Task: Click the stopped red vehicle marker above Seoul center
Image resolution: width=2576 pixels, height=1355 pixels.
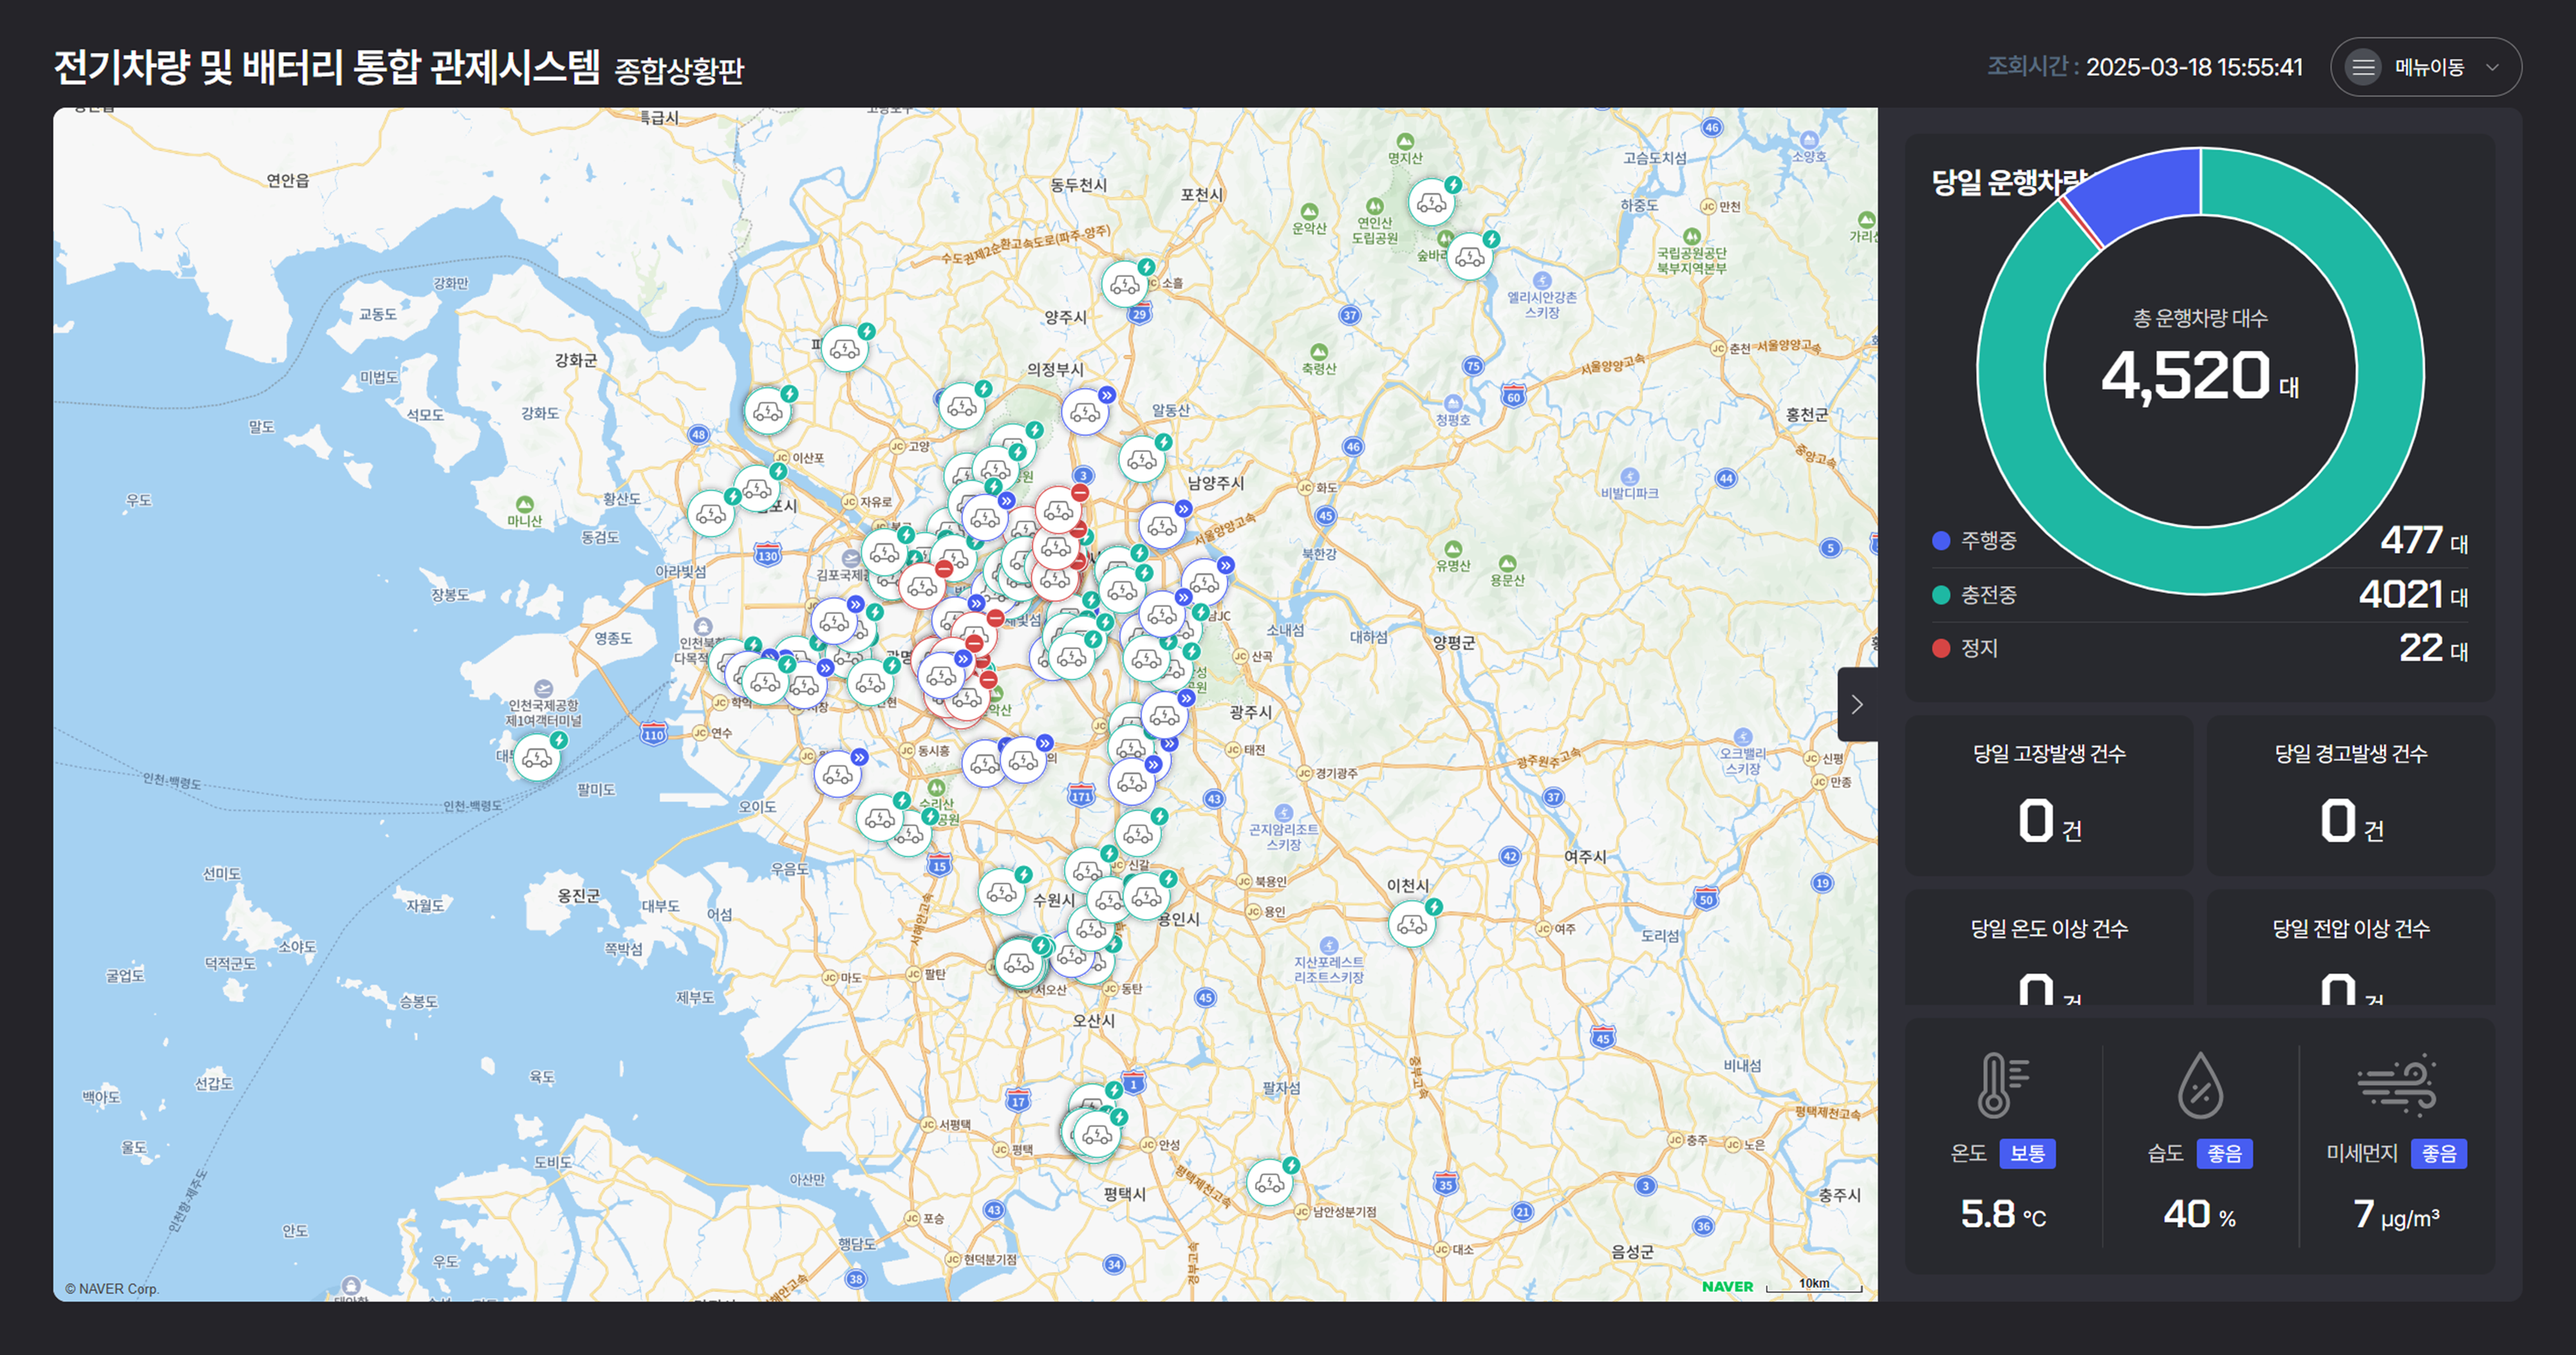Action: [1058, 510]
